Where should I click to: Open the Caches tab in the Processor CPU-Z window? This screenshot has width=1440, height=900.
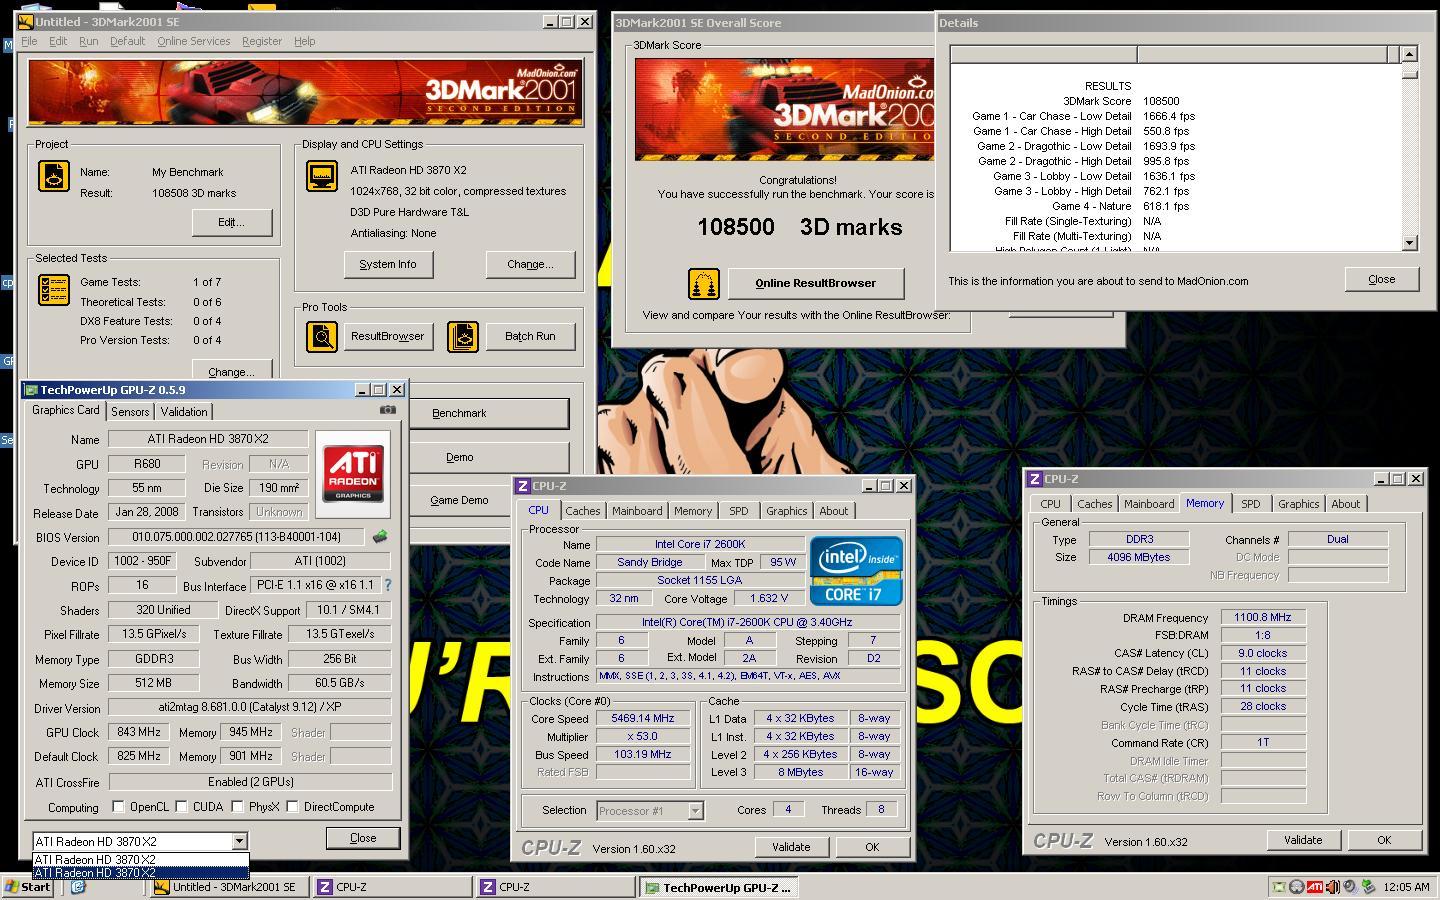[583, 511]
